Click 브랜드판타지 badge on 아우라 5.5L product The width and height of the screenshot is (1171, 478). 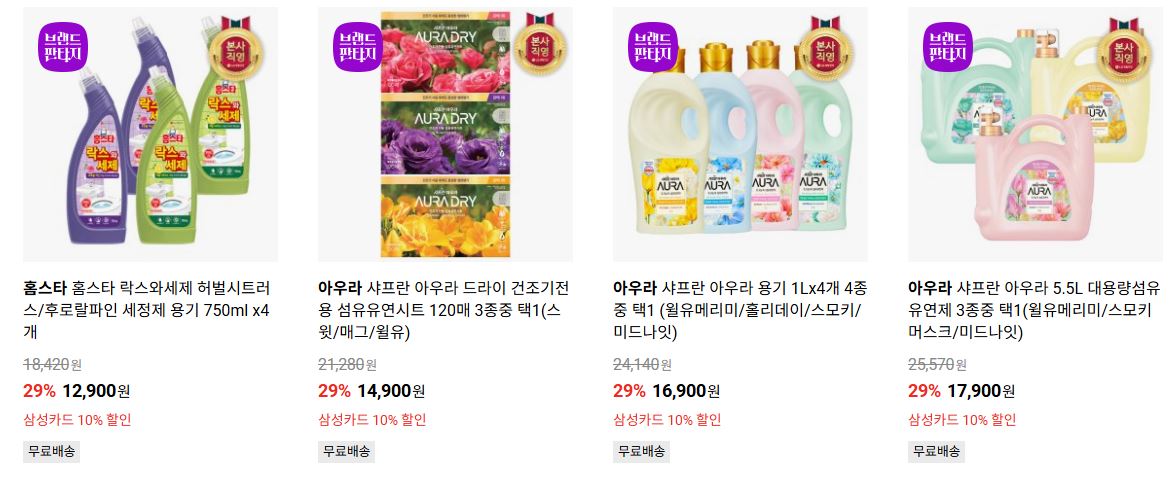[x=948, y=47]
